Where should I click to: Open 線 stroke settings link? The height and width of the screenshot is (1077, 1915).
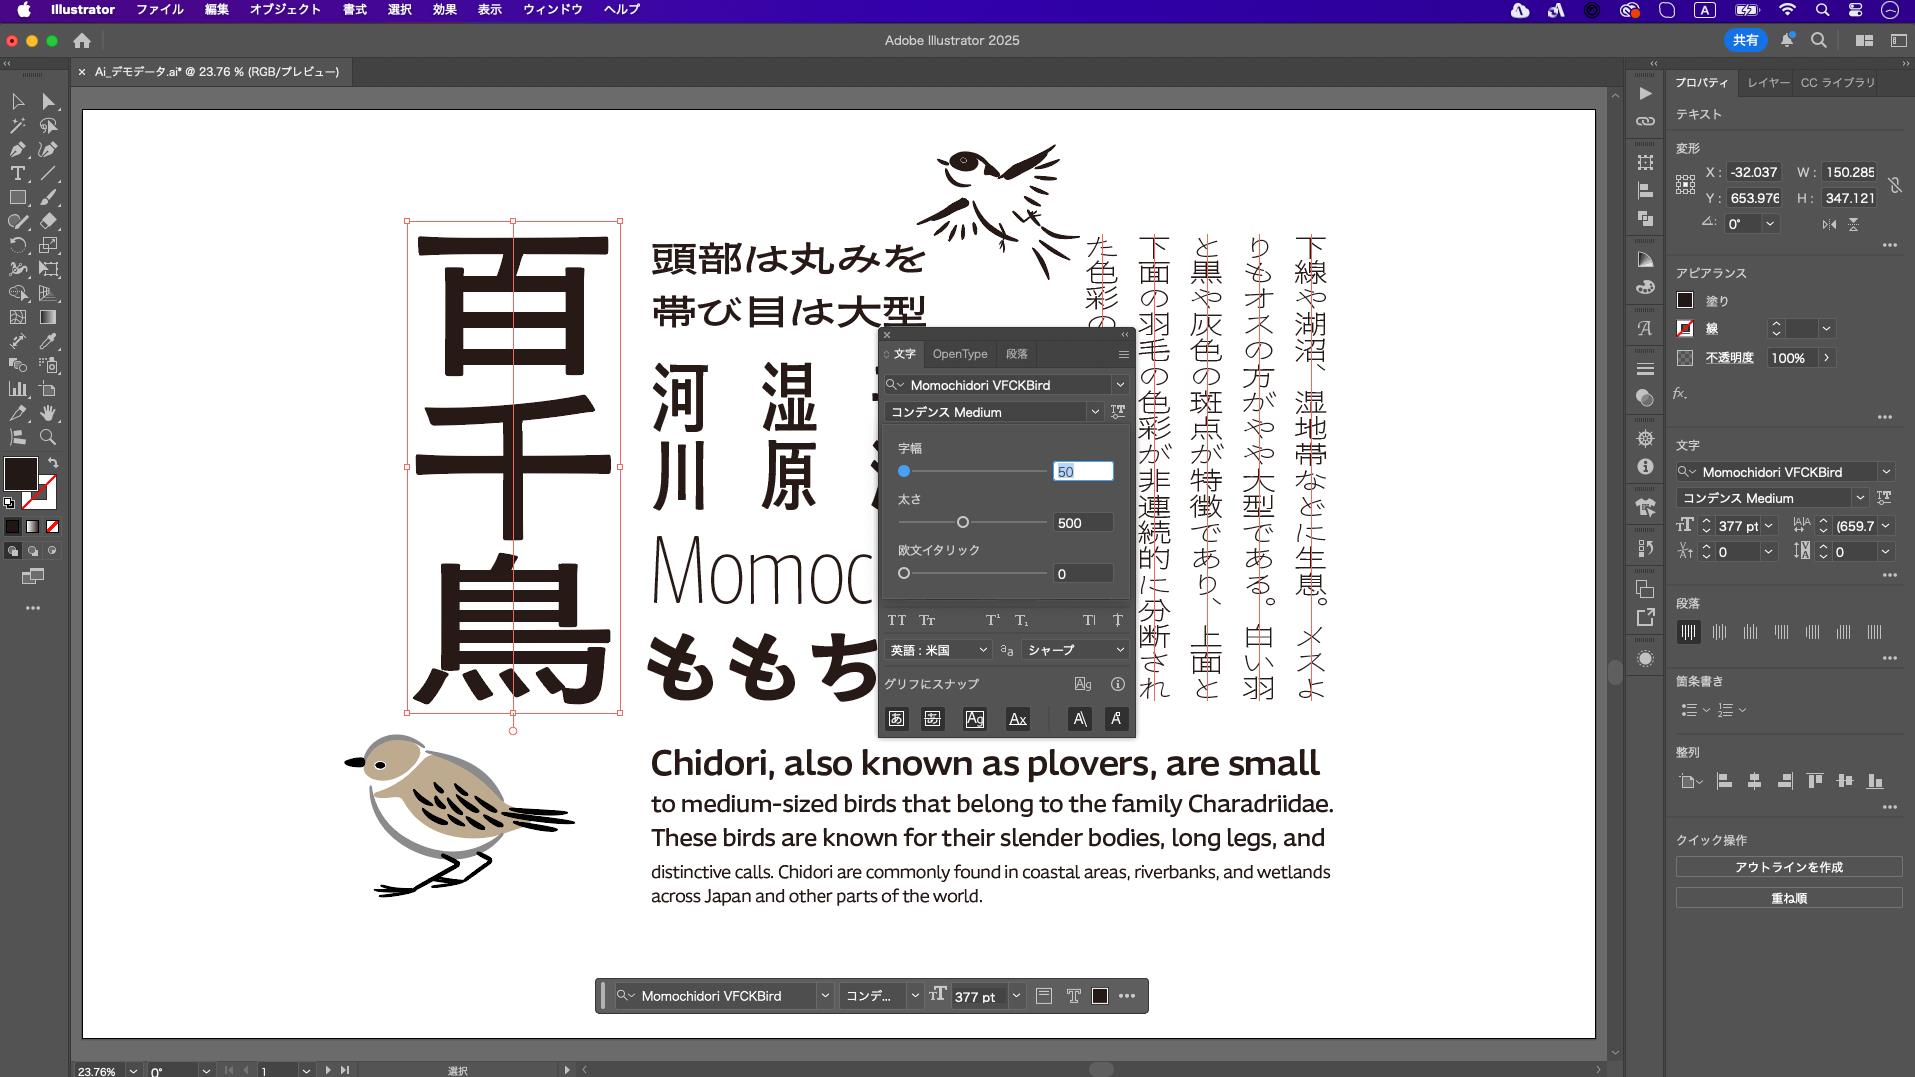1712,329
